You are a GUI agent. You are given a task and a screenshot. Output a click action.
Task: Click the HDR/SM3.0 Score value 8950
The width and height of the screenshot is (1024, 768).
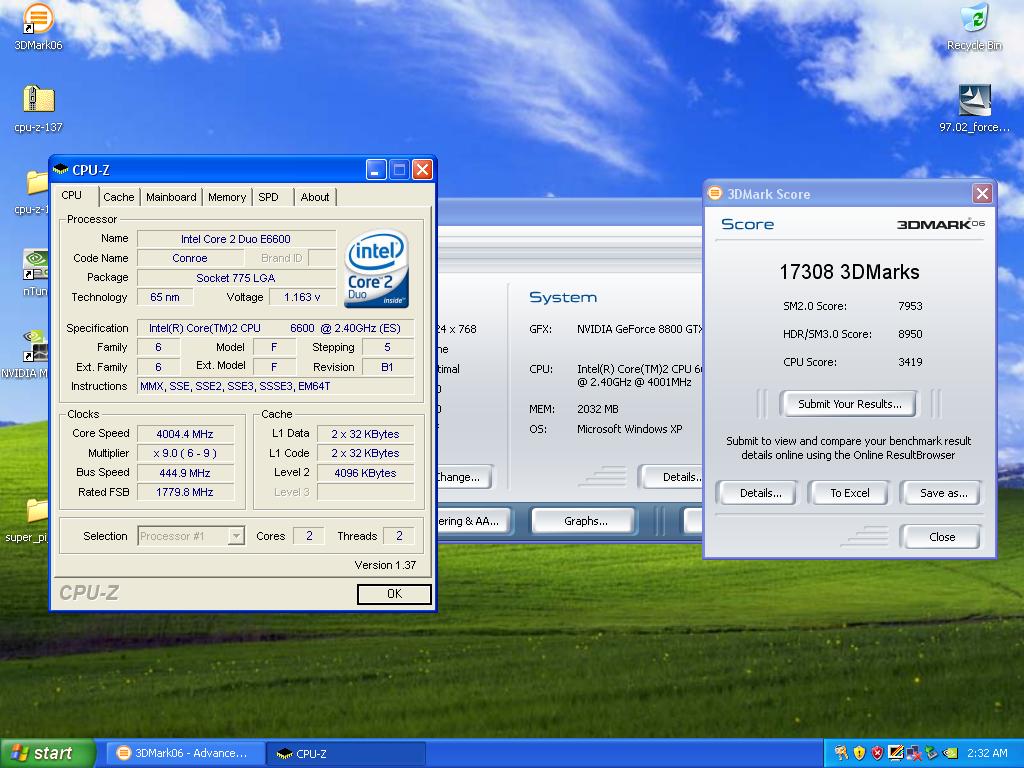[910, 334]
